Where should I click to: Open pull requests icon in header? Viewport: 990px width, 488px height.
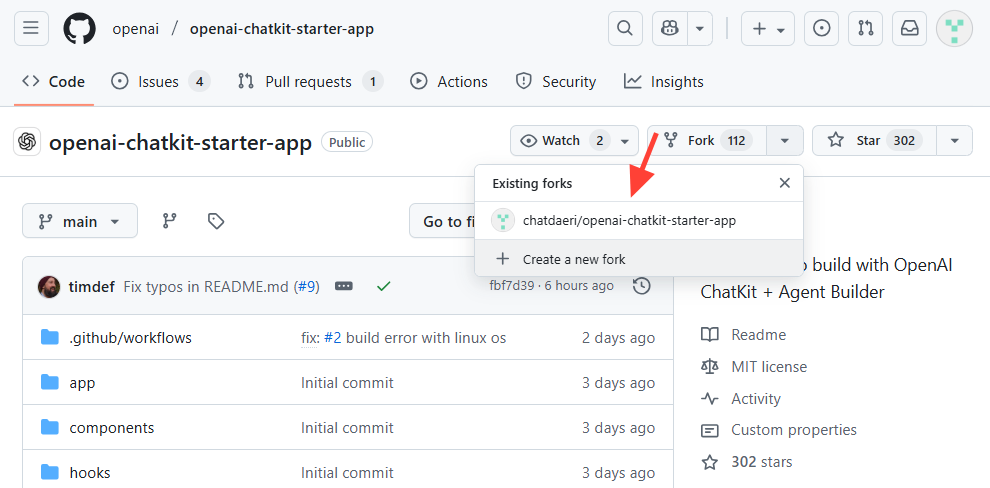click(866, 29)
